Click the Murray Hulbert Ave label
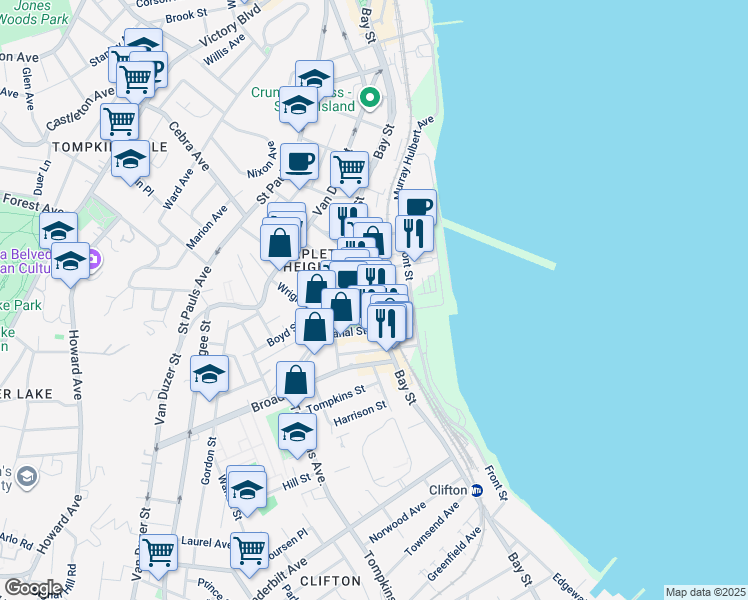Screen dimensions: 748x600 414,157
